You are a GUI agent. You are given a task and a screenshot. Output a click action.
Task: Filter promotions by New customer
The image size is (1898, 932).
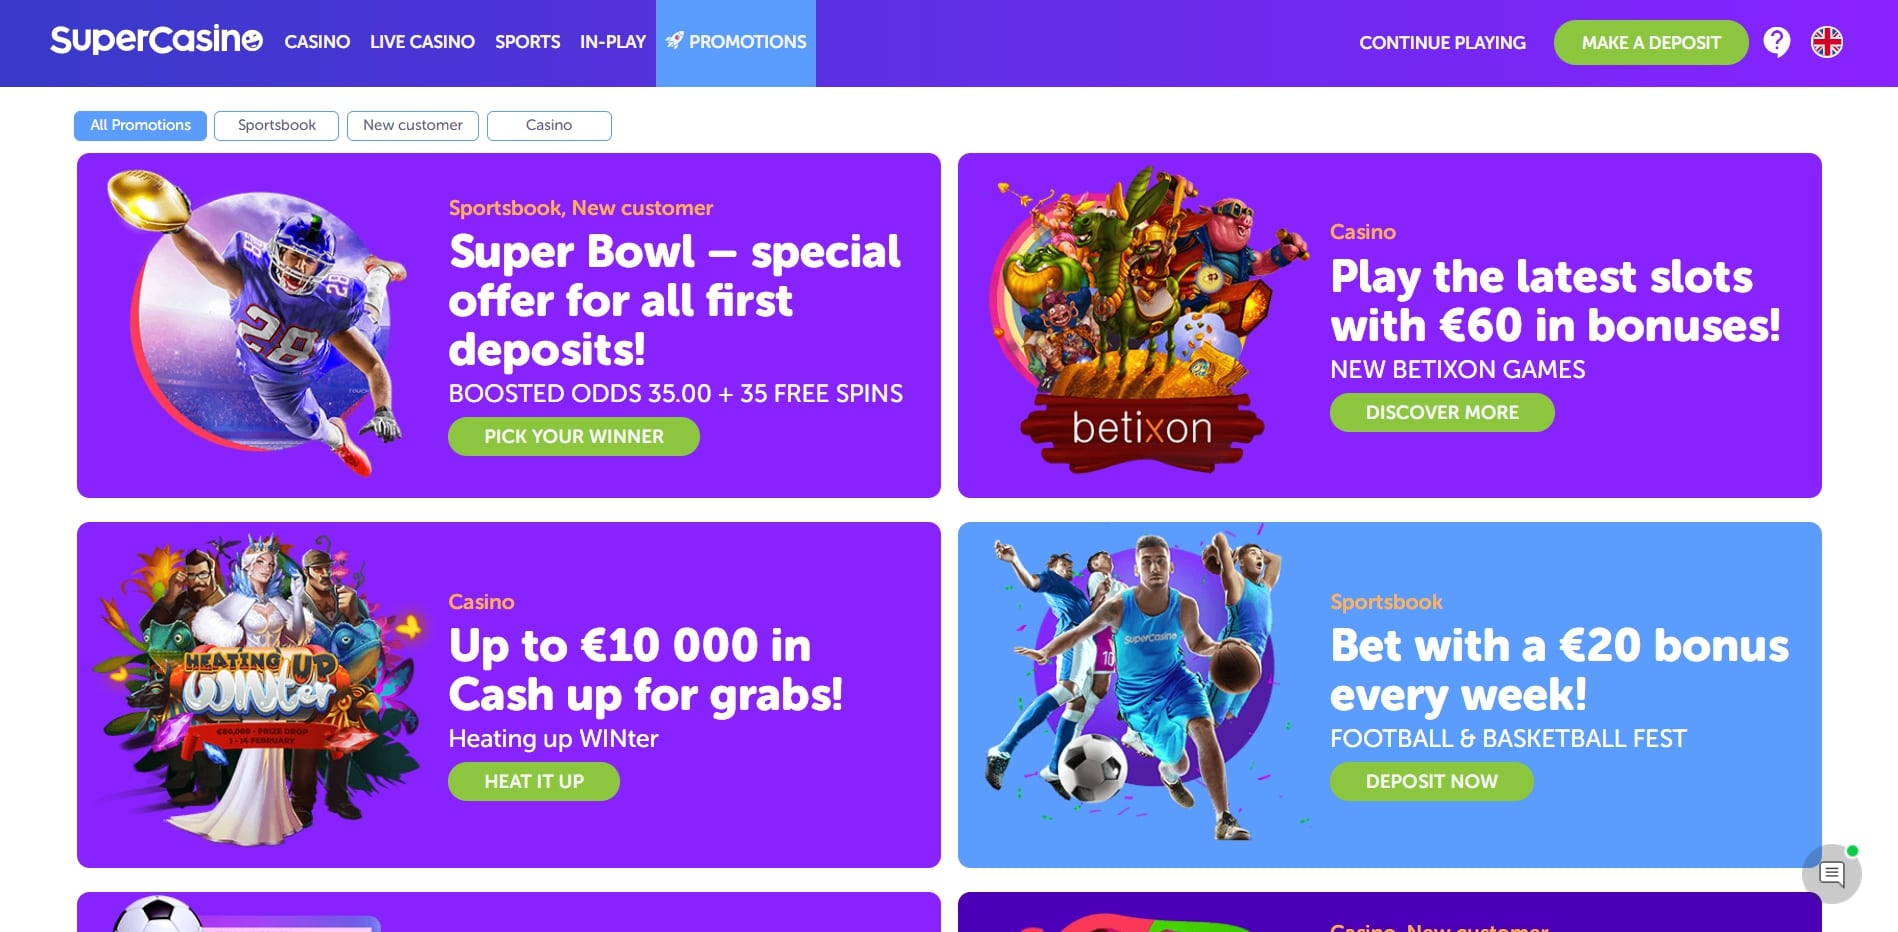(413, 125)
